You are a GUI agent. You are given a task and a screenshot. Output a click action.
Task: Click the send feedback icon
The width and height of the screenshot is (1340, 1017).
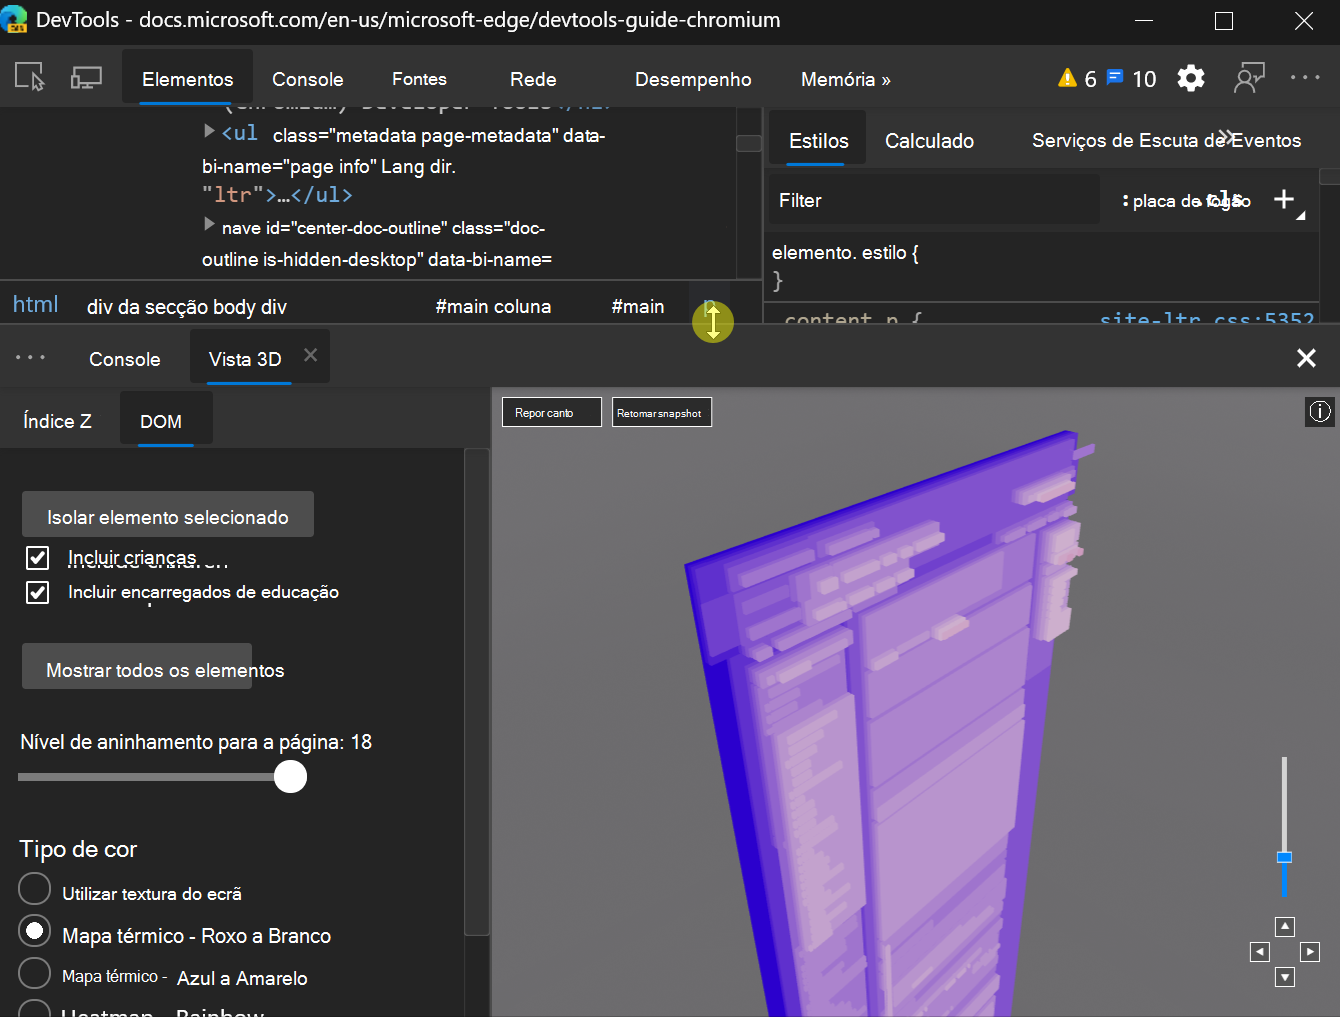(x=1249, y=78)
